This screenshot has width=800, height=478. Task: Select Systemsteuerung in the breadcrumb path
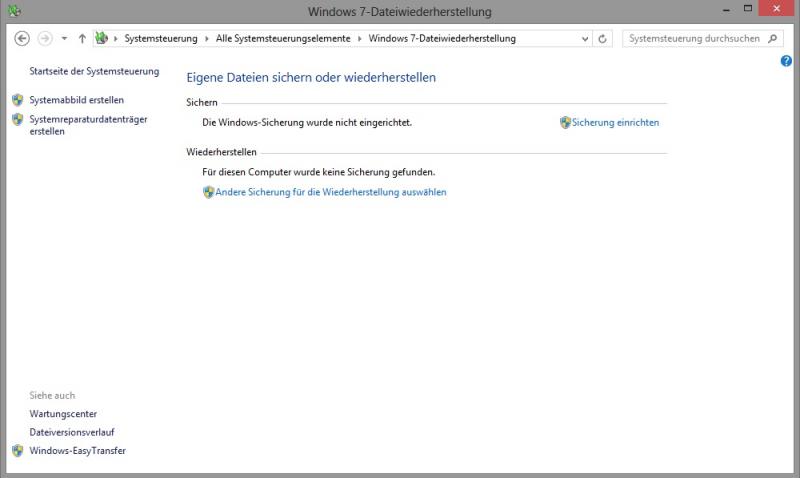click(161, 38)
